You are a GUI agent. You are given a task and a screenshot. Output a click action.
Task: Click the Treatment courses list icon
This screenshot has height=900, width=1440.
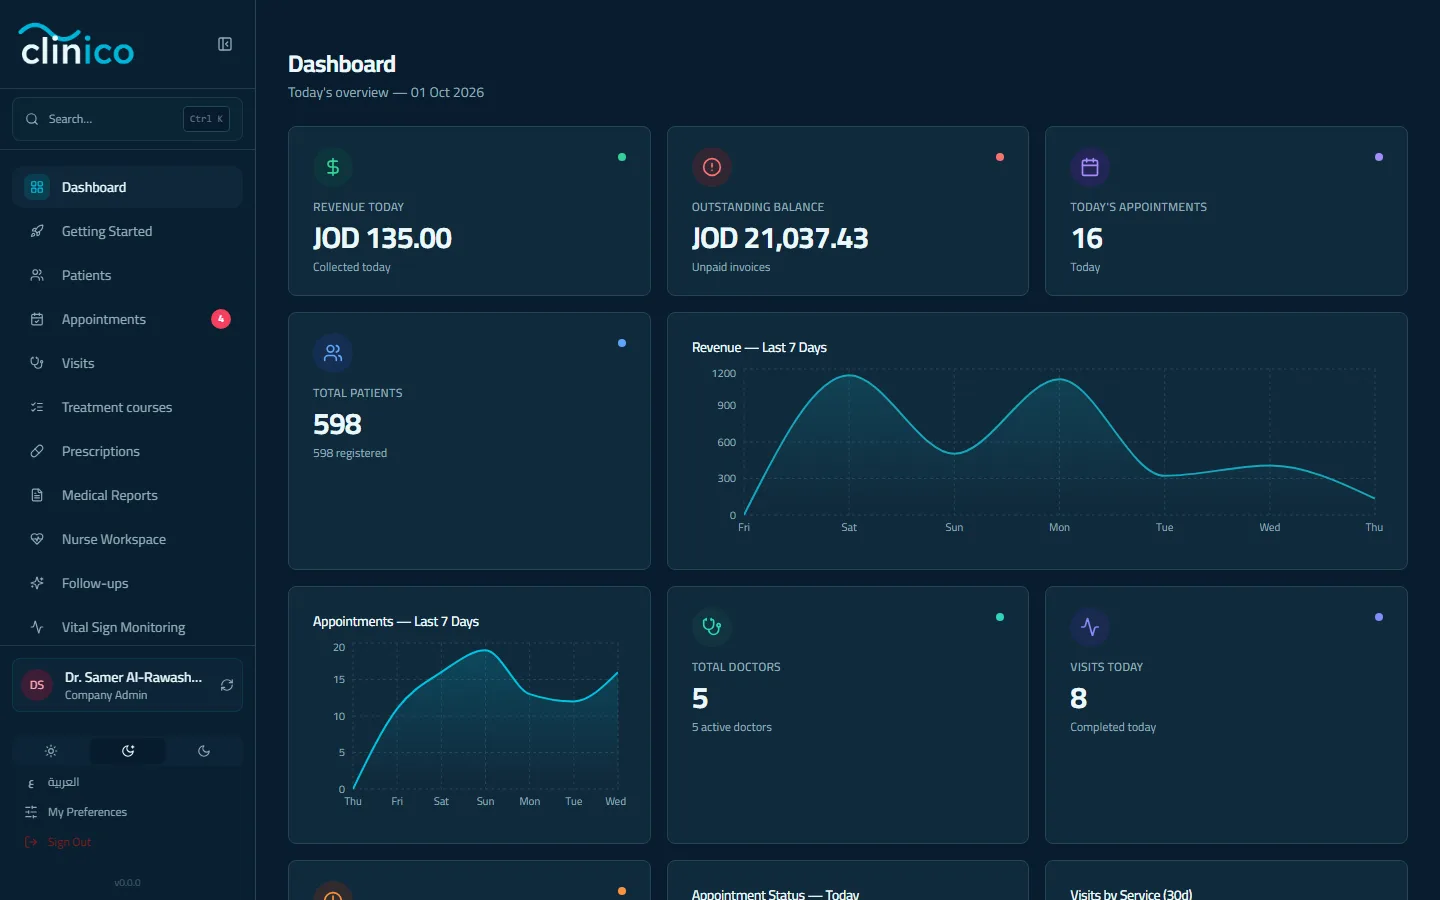(37, 407)
